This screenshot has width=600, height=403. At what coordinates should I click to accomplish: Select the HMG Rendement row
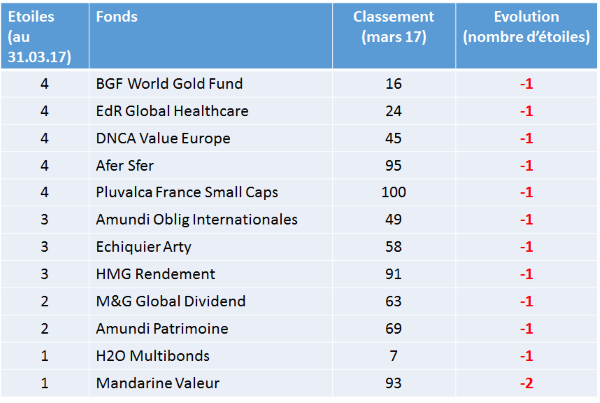point(298,274)
